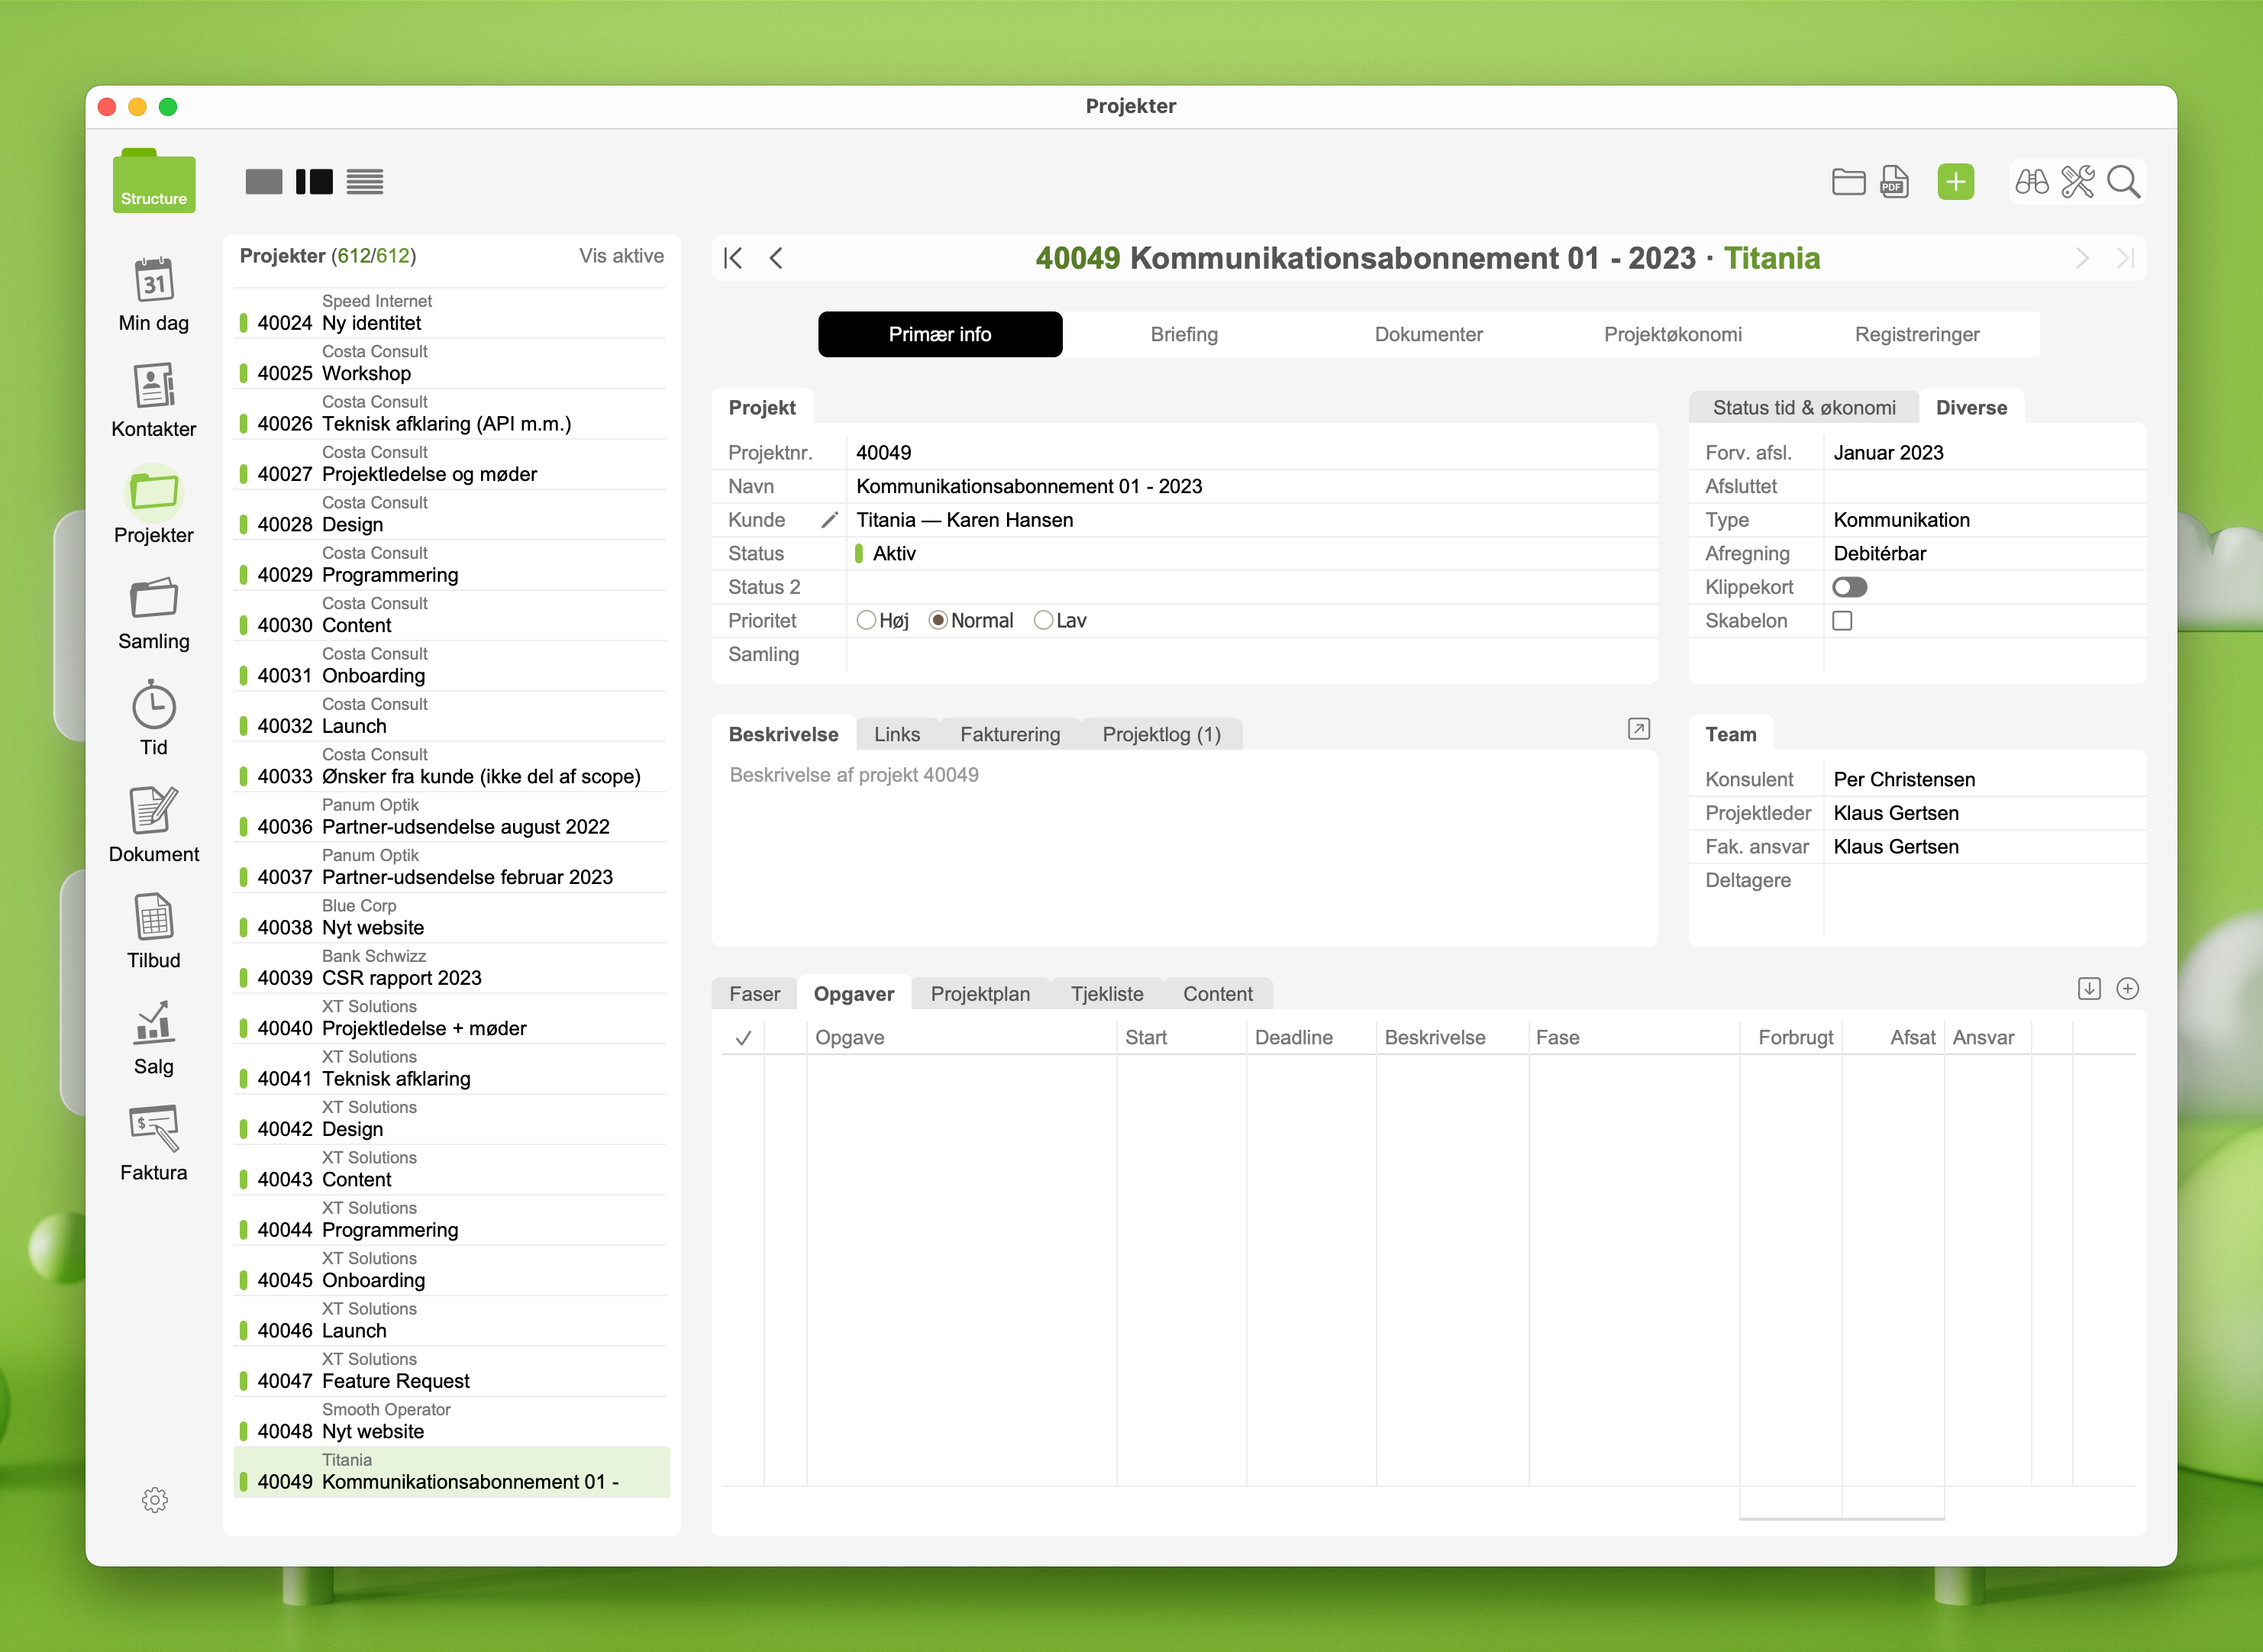2263x1652 pixels.
Task: Open the settings gear at sidebar bottom
Action: [154, 1499]
